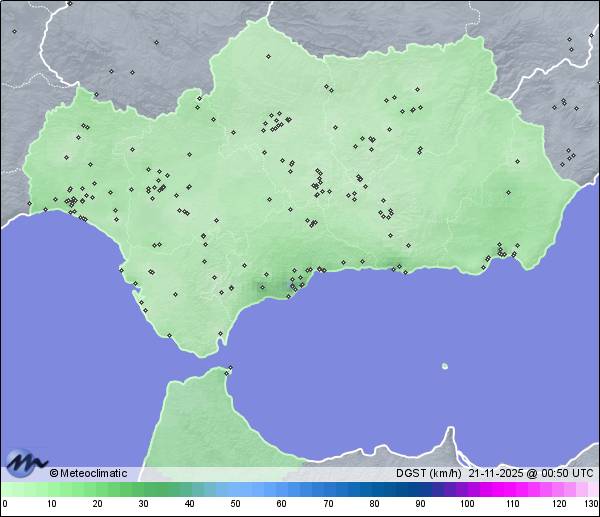600x517 pixels.
Task: Click the 100 km/h purple legend segment
Action: [466, 489]
